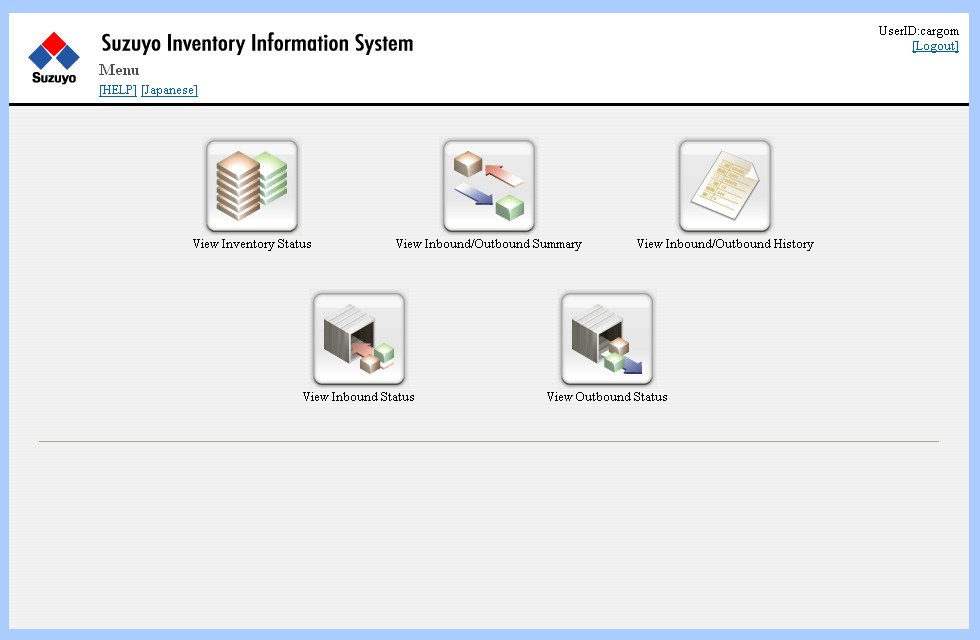Select the View Outbound Status warehouse icon
Image resolution: width=980 pixels, height=640 pixels.
pos(607,339)
